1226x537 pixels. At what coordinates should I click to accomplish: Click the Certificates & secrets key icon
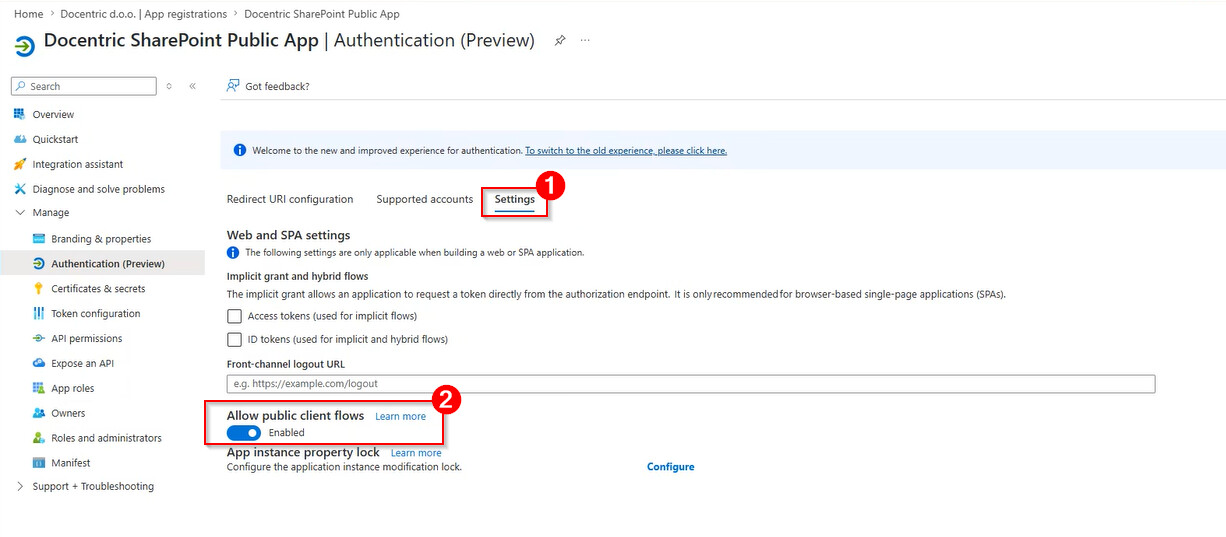(x=39, y=288)
